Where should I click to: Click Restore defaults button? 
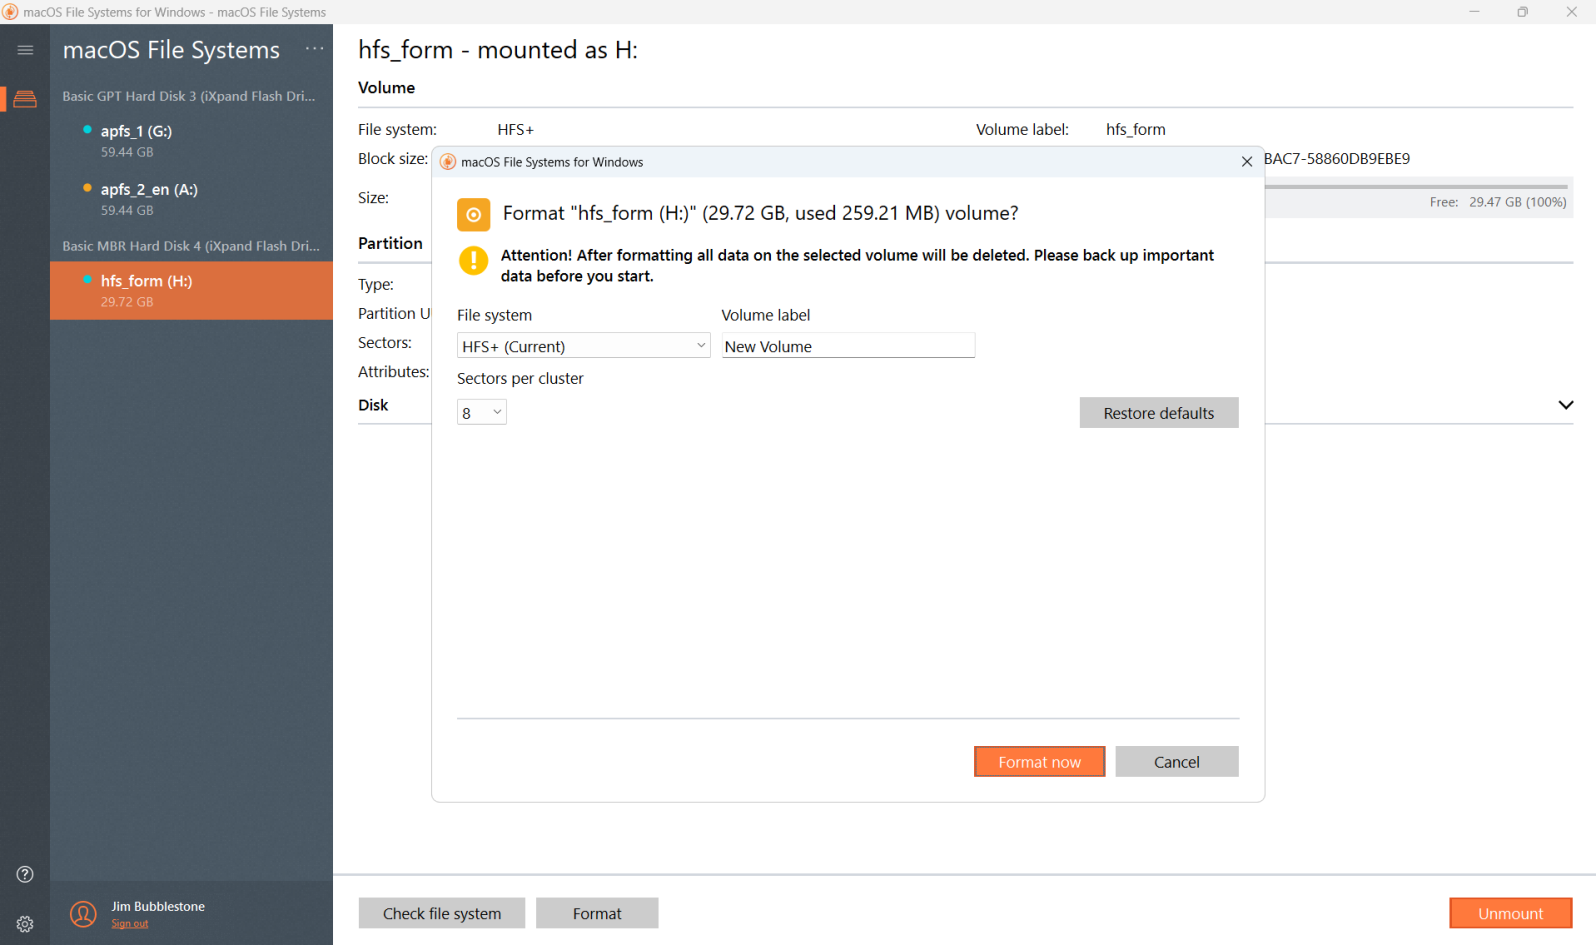pos(1159,413)
